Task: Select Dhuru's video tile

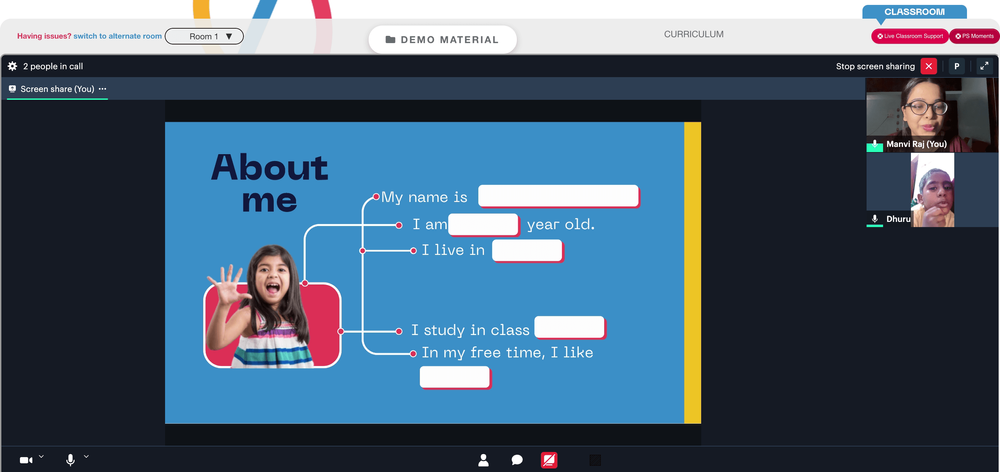Action: [932, 190]
